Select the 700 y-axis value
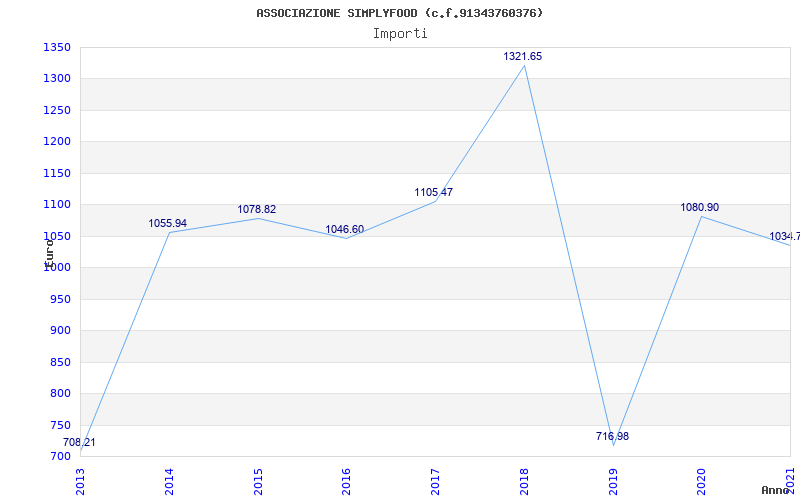 click(60, 457)
